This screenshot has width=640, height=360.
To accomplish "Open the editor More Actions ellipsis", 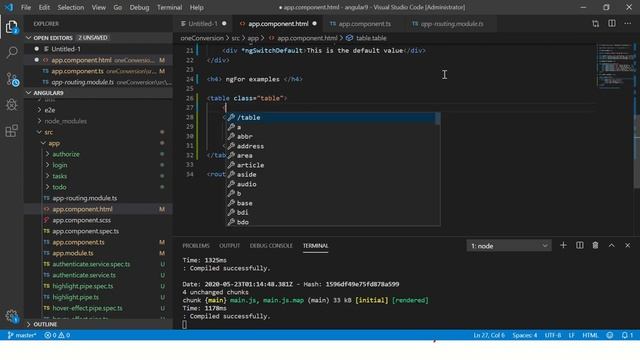I will coord(627,24).
